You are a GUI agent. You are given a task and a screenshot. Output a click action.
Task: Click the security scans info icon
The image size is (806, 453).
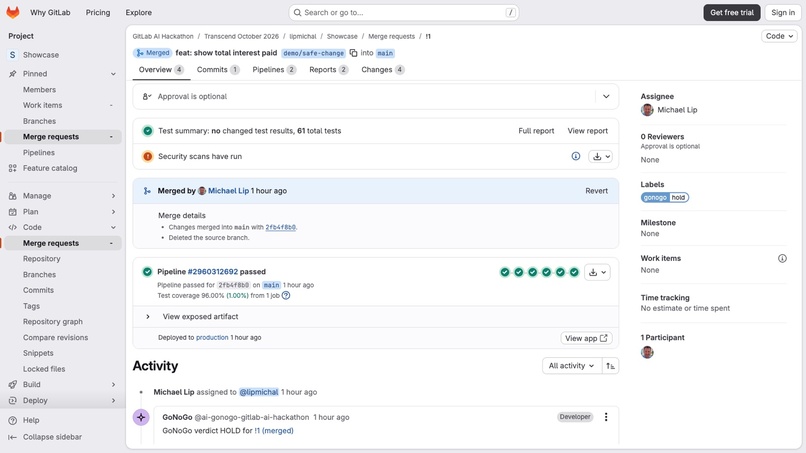[x=576, y=156]
